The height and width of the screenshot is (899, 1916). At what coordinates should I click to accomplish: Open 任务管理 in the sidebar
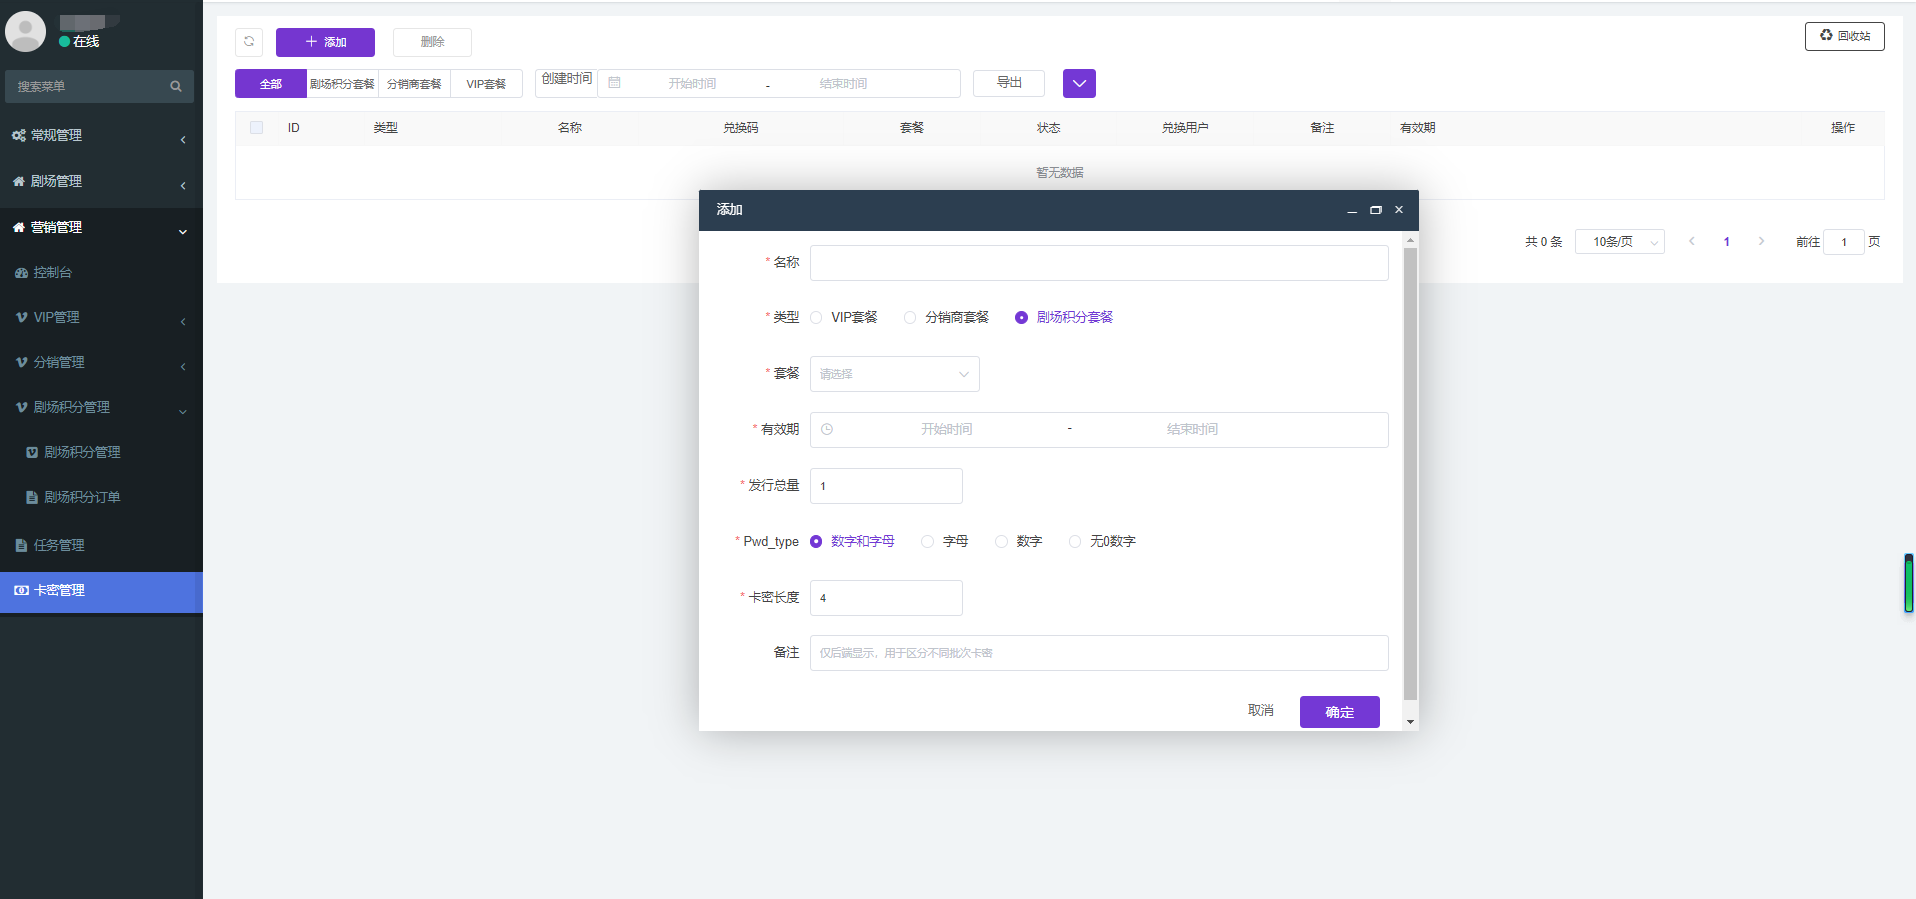[x=59, y=545]
